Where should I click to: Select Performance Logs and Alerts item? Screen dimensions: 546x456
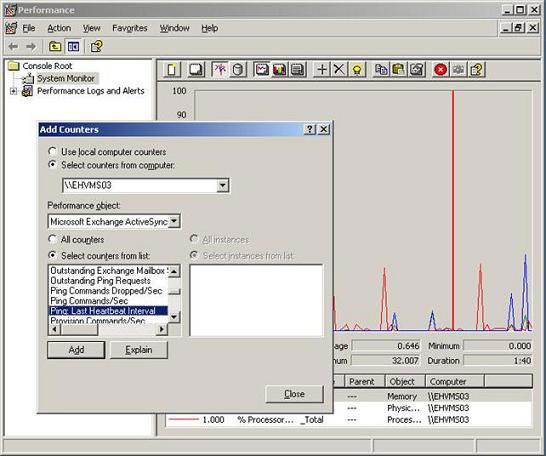point(91,91)
